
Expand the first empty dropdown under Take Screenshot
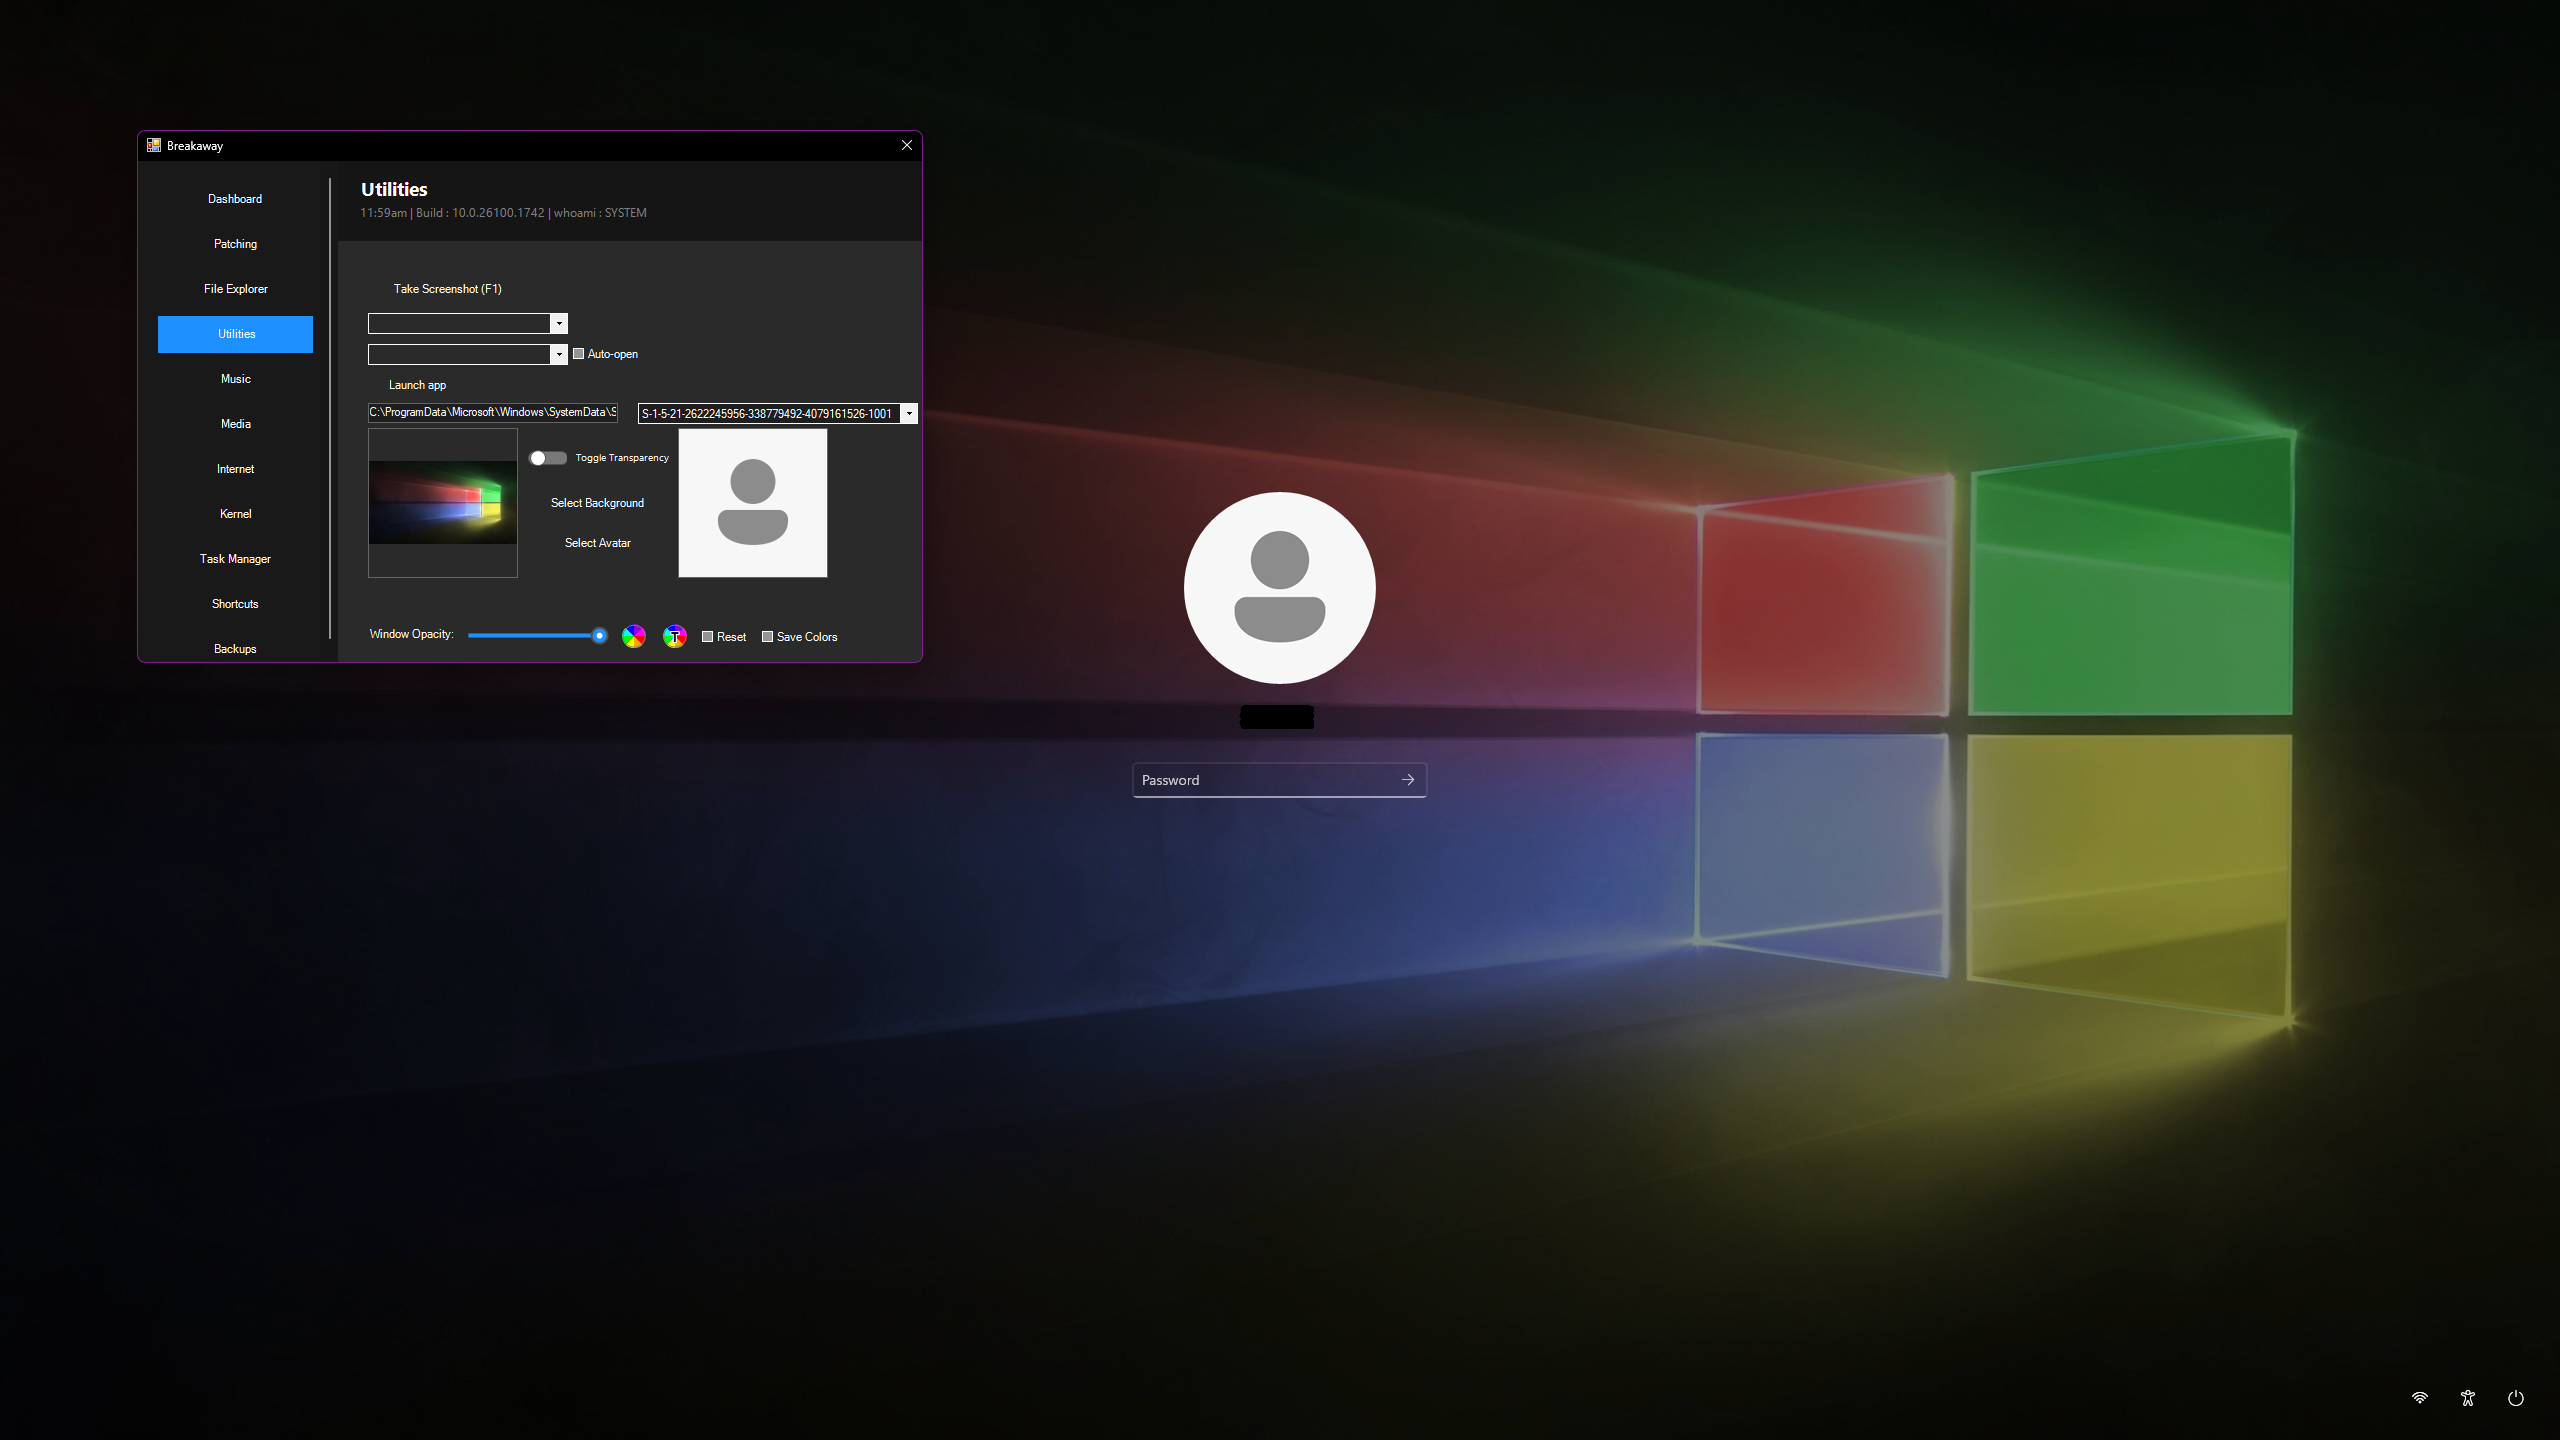click(560, 323)
